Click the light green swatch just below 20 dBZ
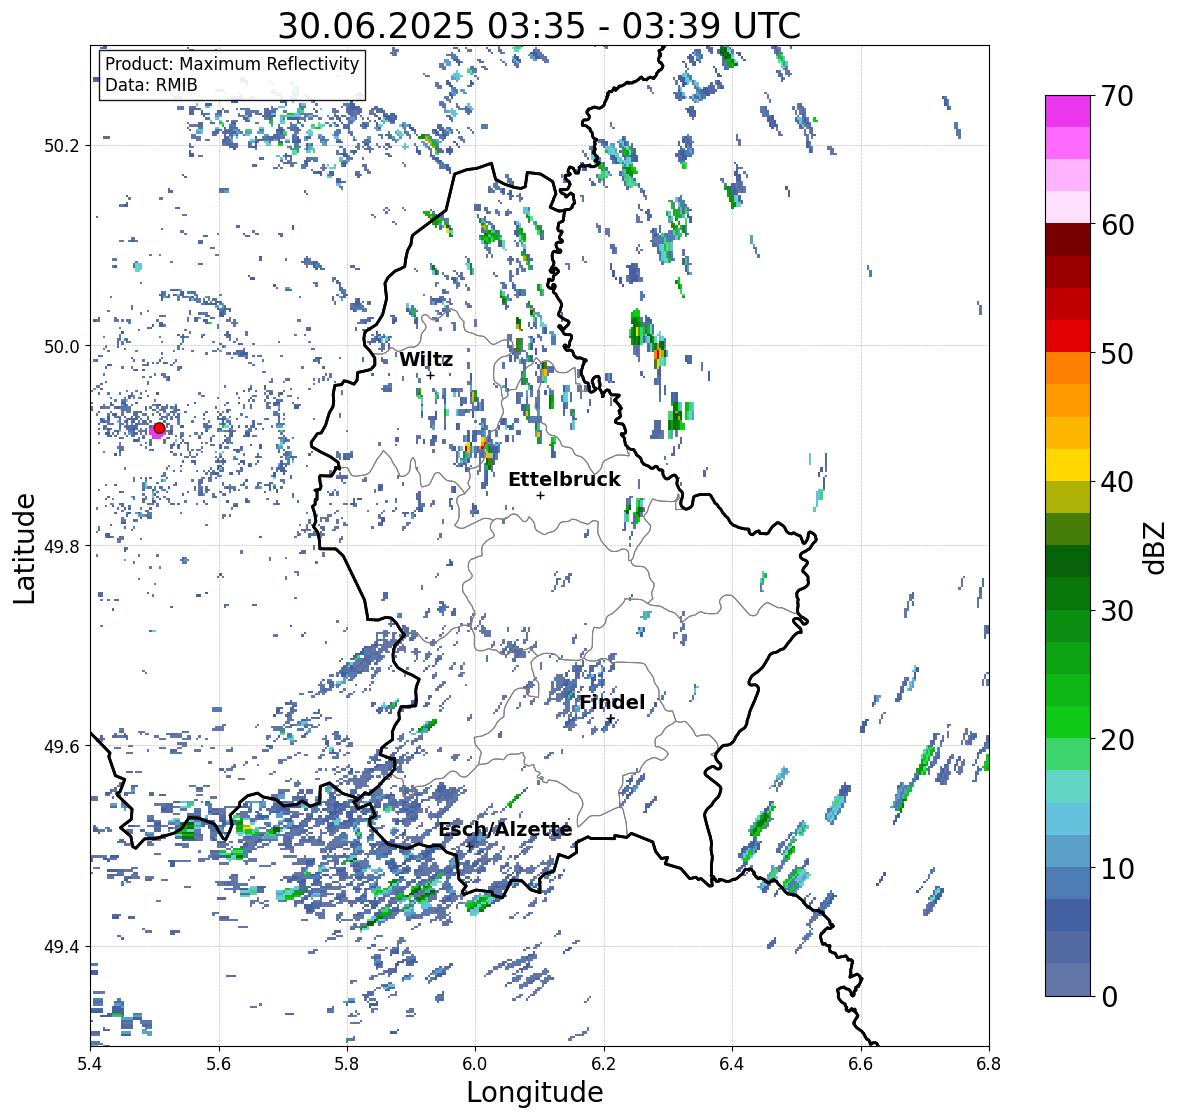This screenshot has height=1117, width=1179. (1068, 754)
